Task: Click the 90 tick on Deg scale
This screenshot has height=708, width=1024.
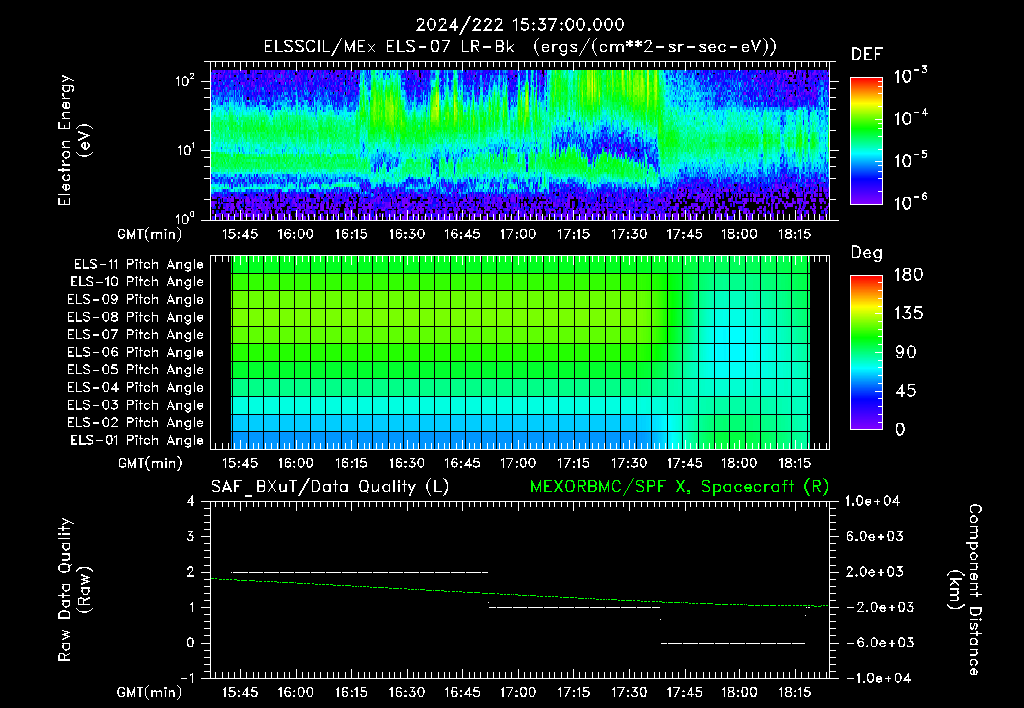Action: (x=906, y=353)
